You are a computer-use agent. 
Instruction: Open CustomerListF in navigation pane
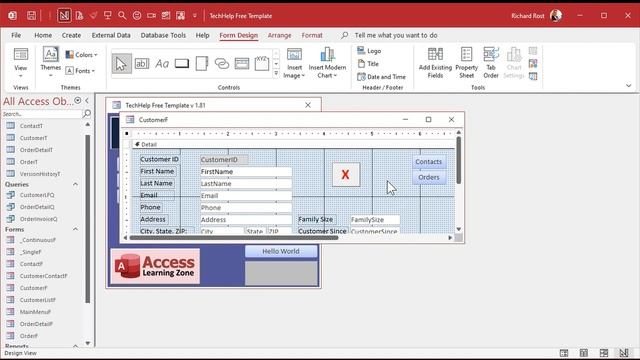(38, 300)
